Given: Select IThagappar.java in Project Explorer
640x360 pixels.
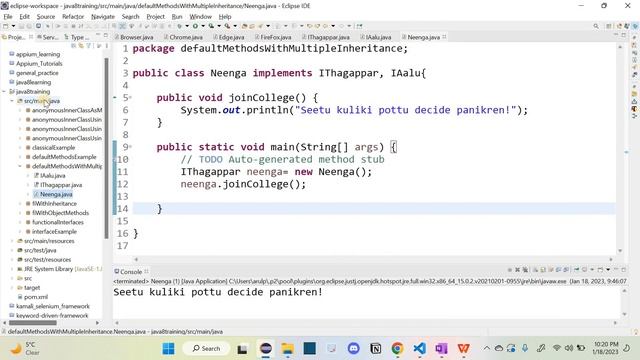Looking at the screenshot, I should (x=61, y=185).
